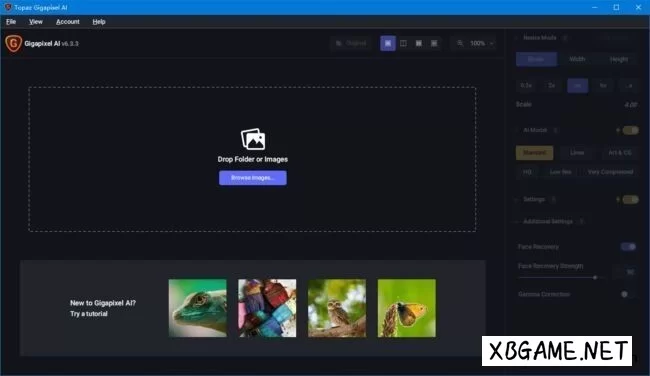
Task: Click the Additional Settings info icon
Action: point(582,221)
